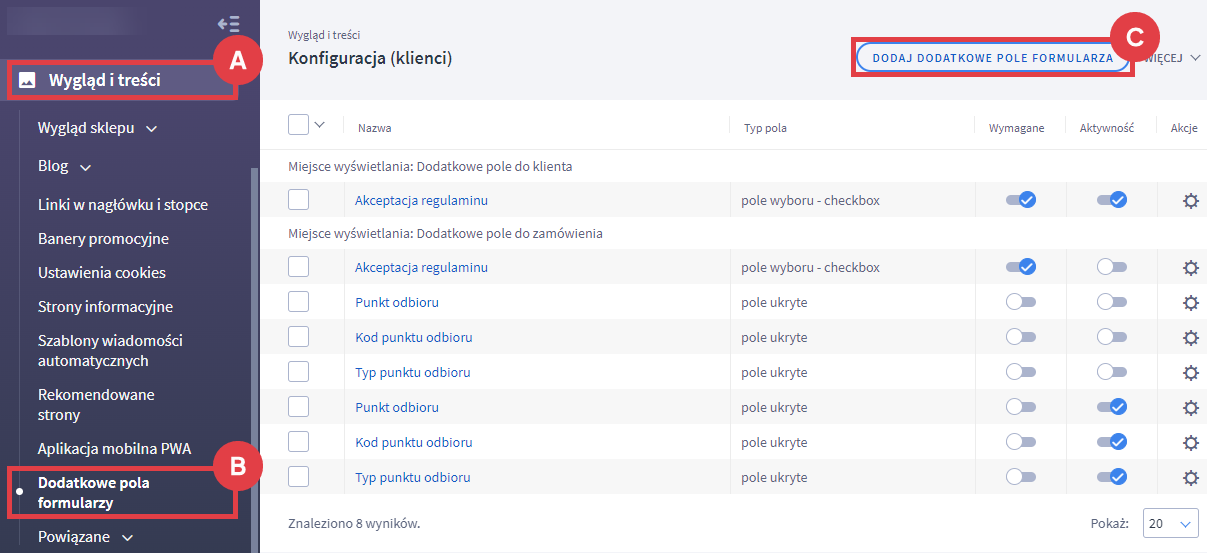Viewport: 1207px width, 553px height.
Task: Click the image icon beside Wygląd i treści
Action: click(x=27, y=80)
